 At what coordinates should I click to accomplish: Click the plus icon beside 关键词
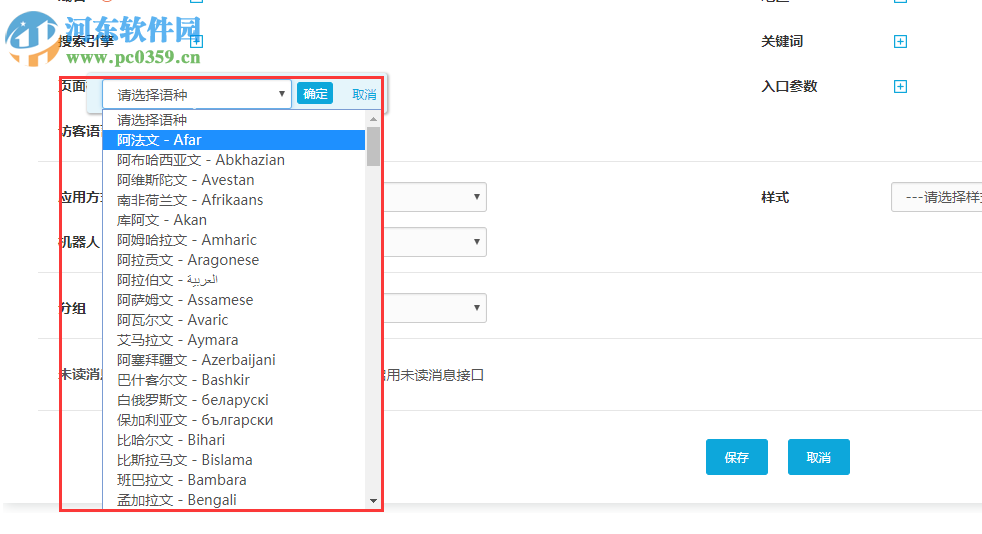tap(900, 41)
